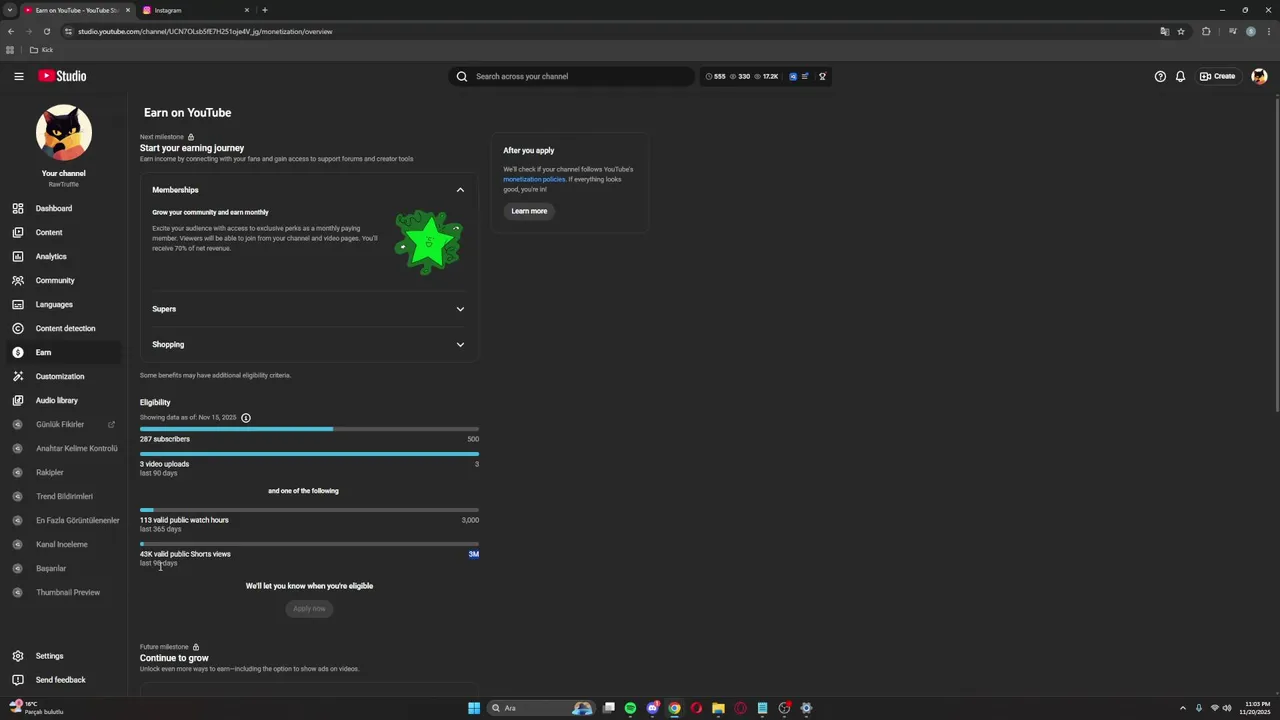The height and width of the screenshot is (720, 1280).
Task: Open the Help question mark icon
Action: 1160,76
